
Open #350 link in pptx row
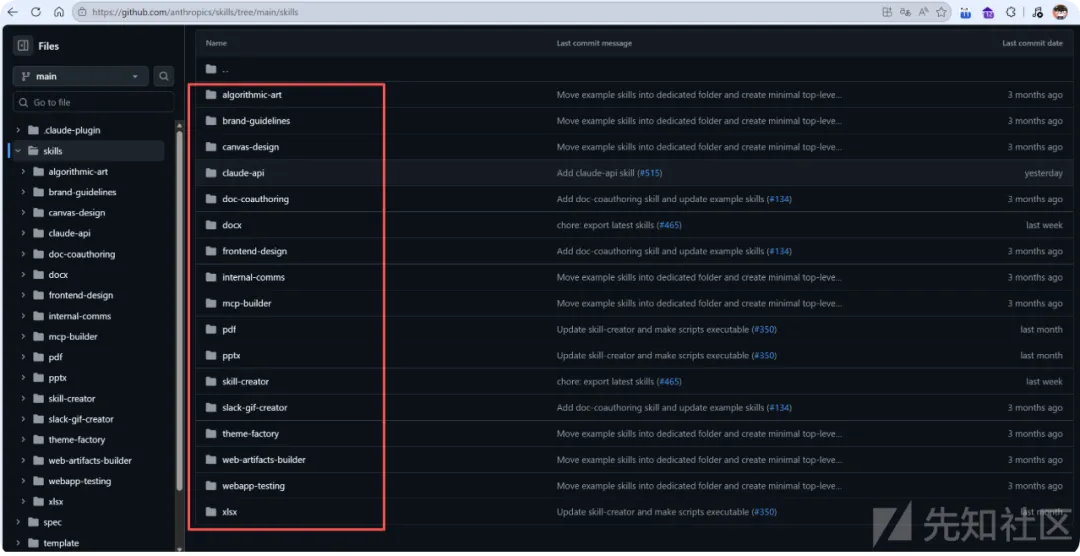(764, 356)
